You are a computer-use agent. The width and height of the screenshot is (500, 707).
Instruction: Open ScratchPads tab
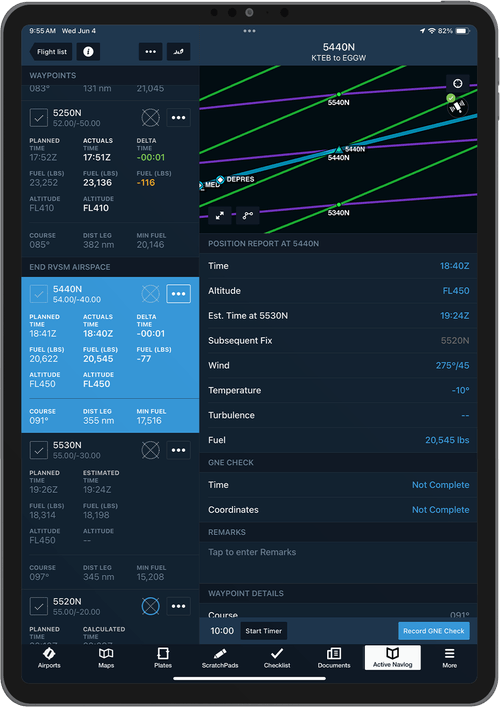[x=220, y=658]
